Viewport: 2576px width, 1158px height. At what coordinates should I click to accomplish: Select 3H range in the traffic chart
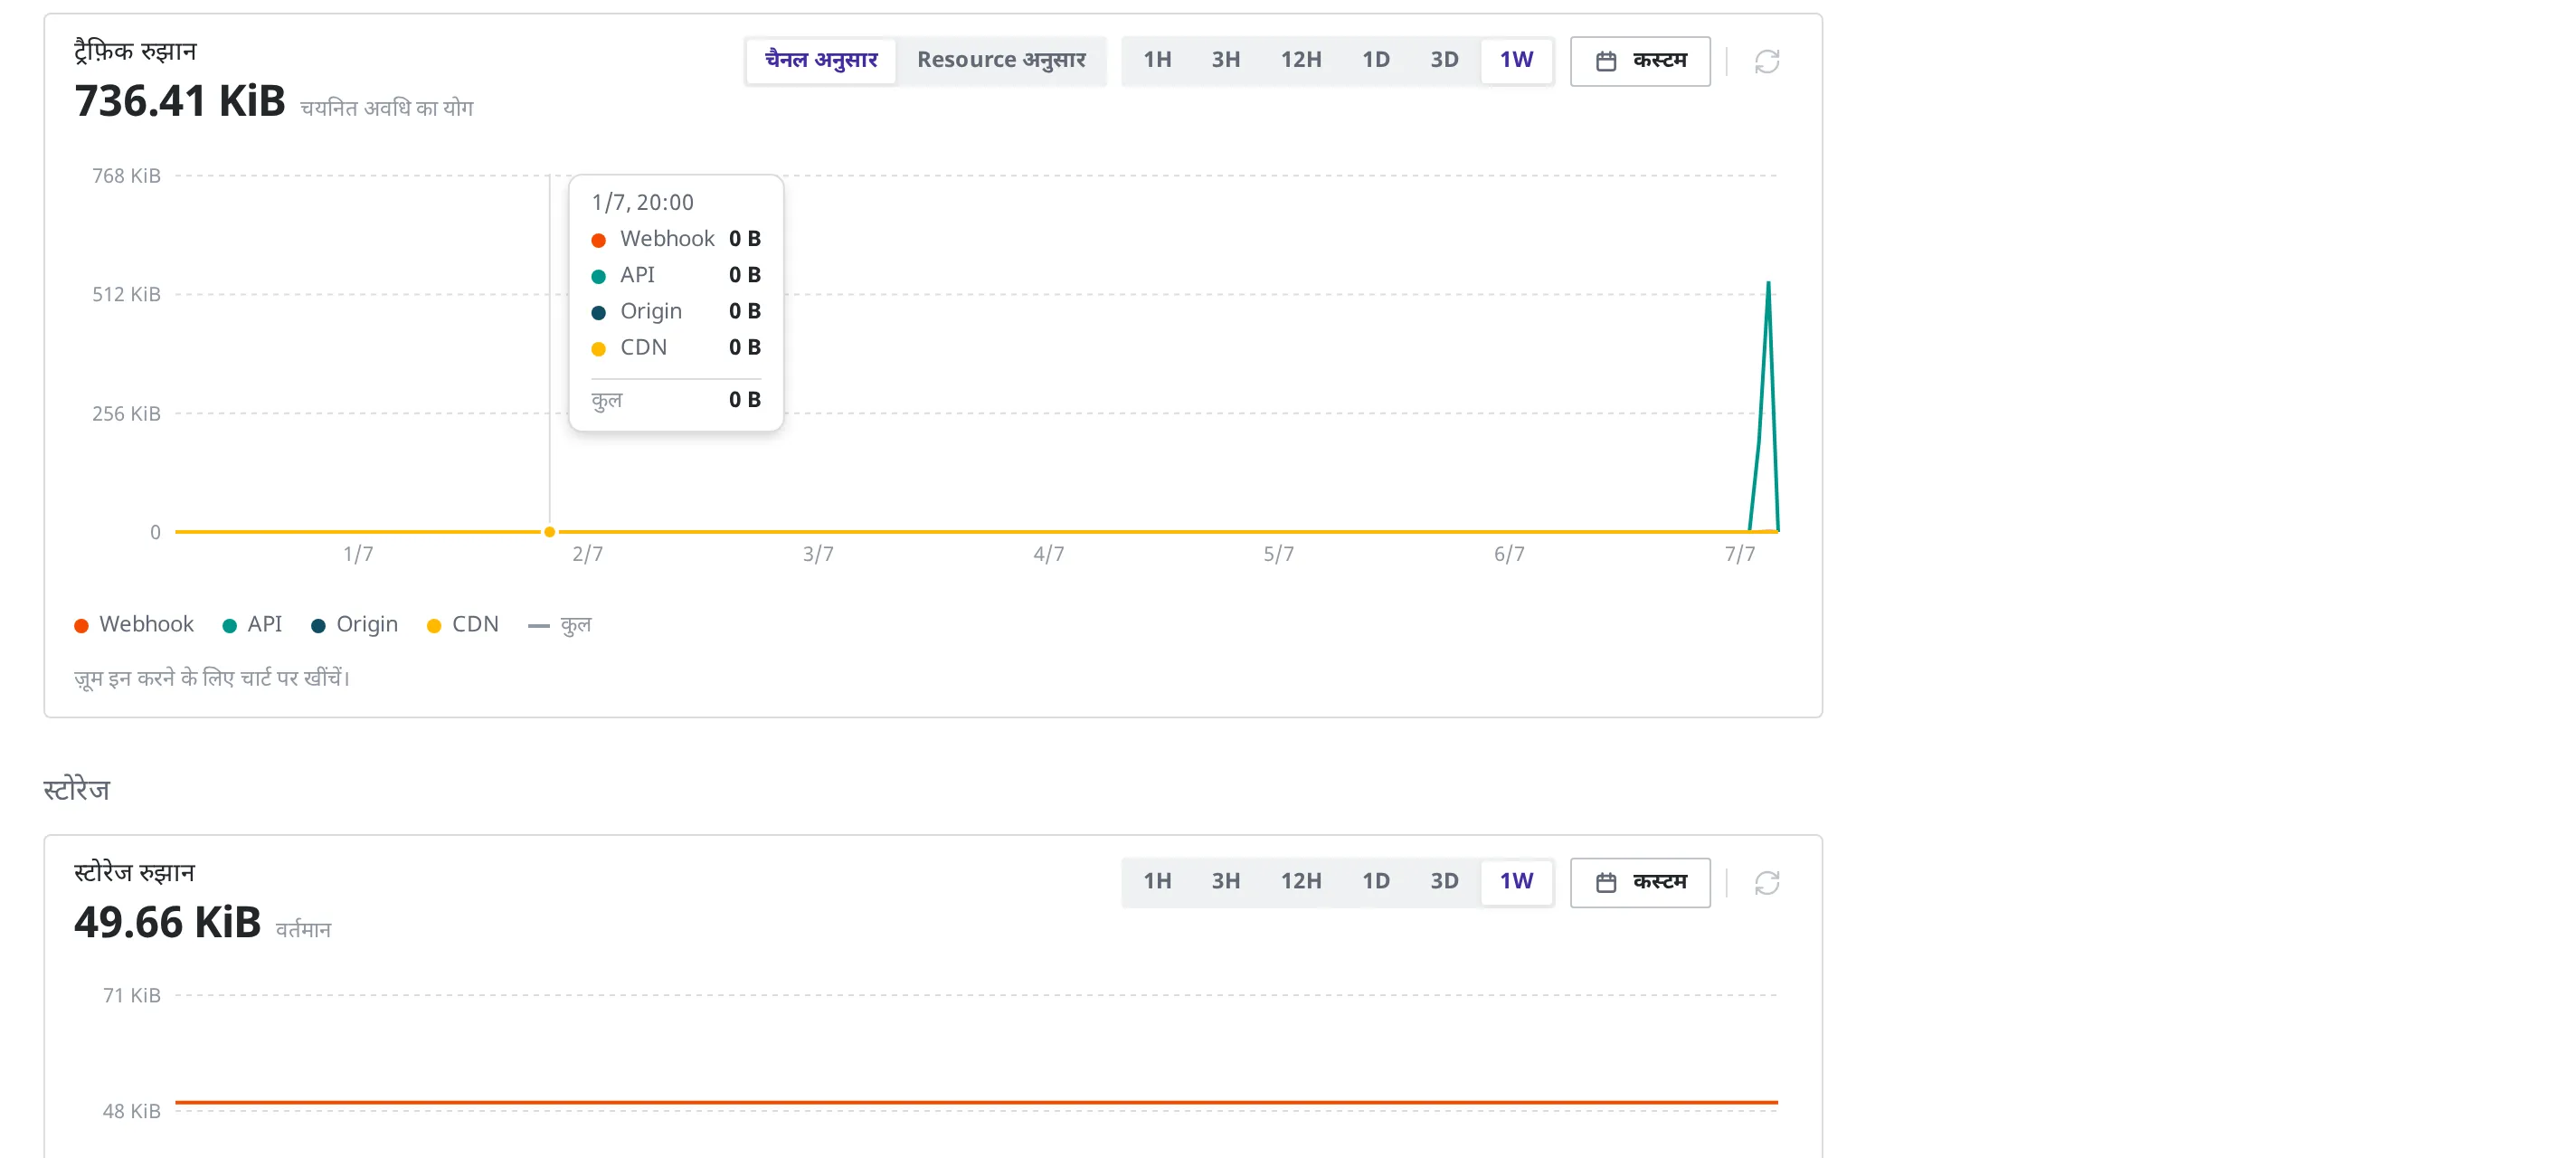[x=1225, y=60]
